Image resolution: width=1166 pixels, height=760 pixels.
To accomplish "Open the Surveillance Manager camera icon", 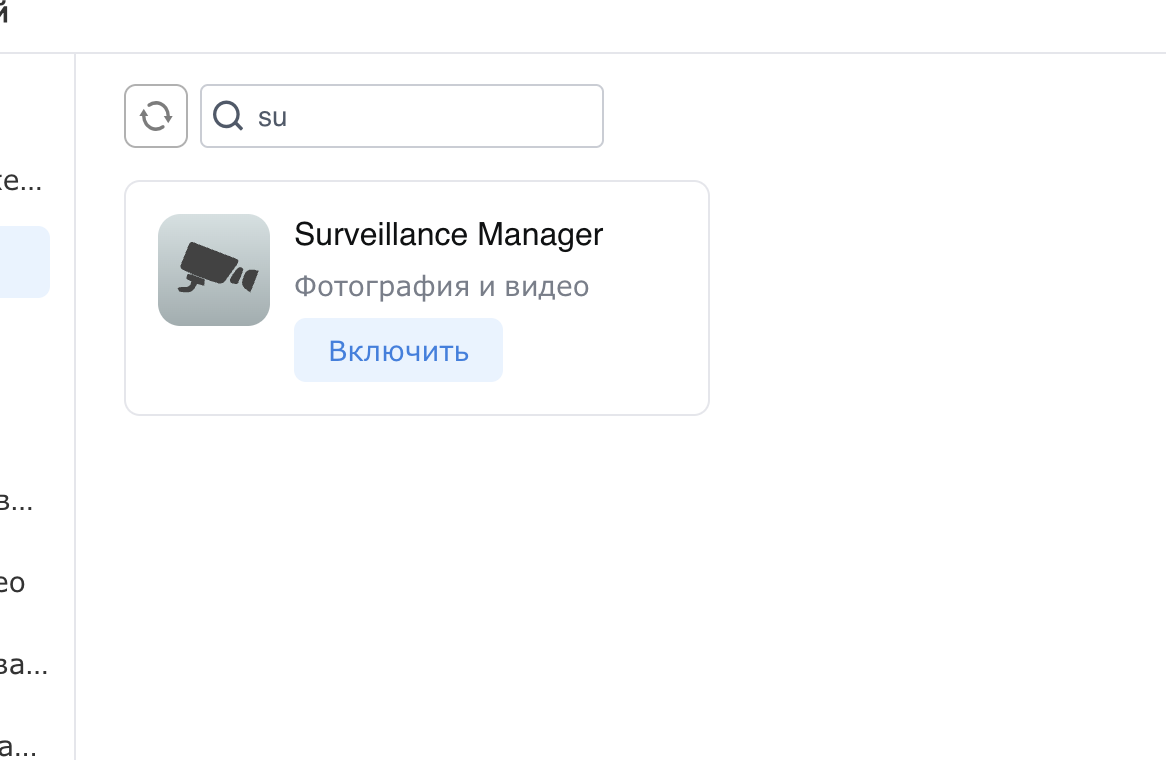I will 214,270.
